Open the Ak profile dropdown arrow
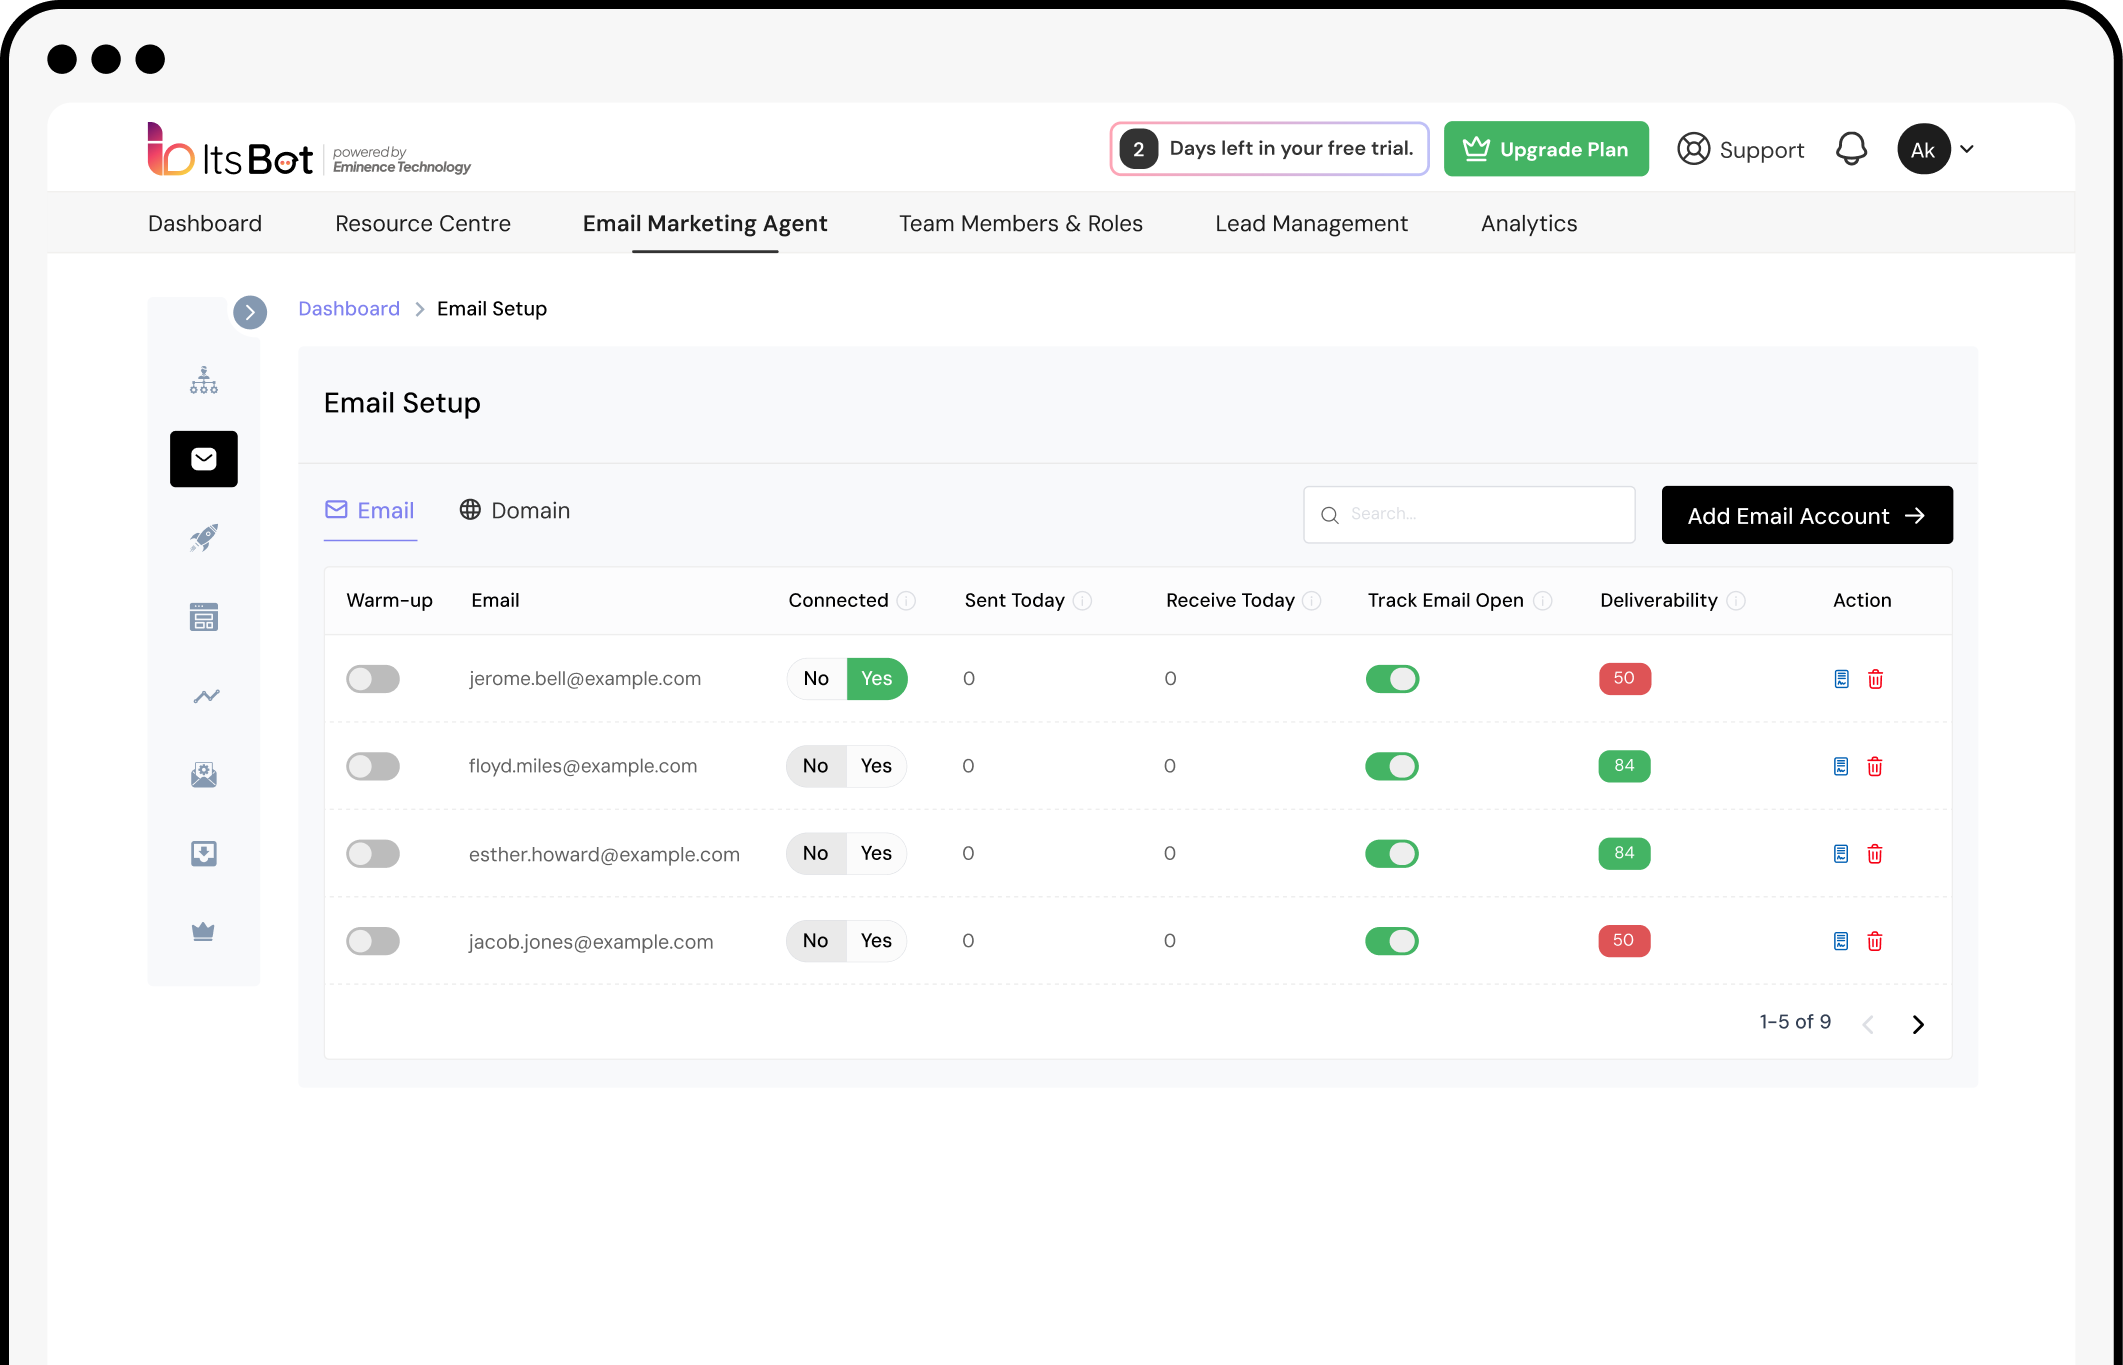This screenshot has width=2123, height=1365. pos(1967,149)
